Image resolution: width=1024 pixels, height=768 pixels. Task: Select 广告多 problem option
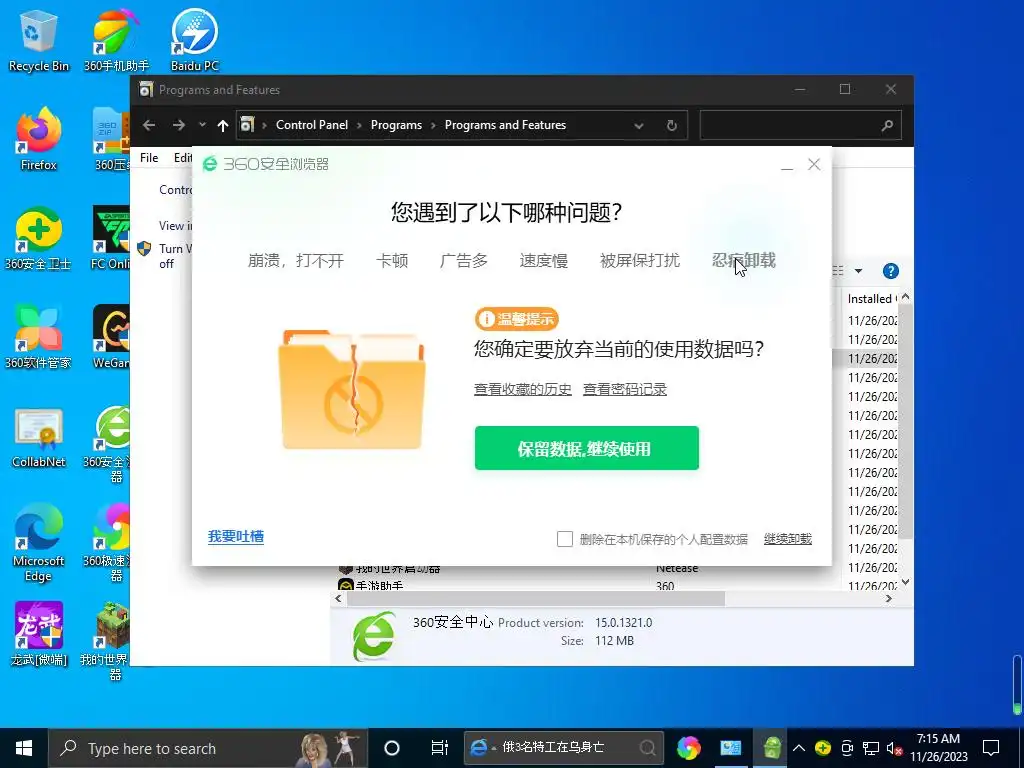[464, 261]
